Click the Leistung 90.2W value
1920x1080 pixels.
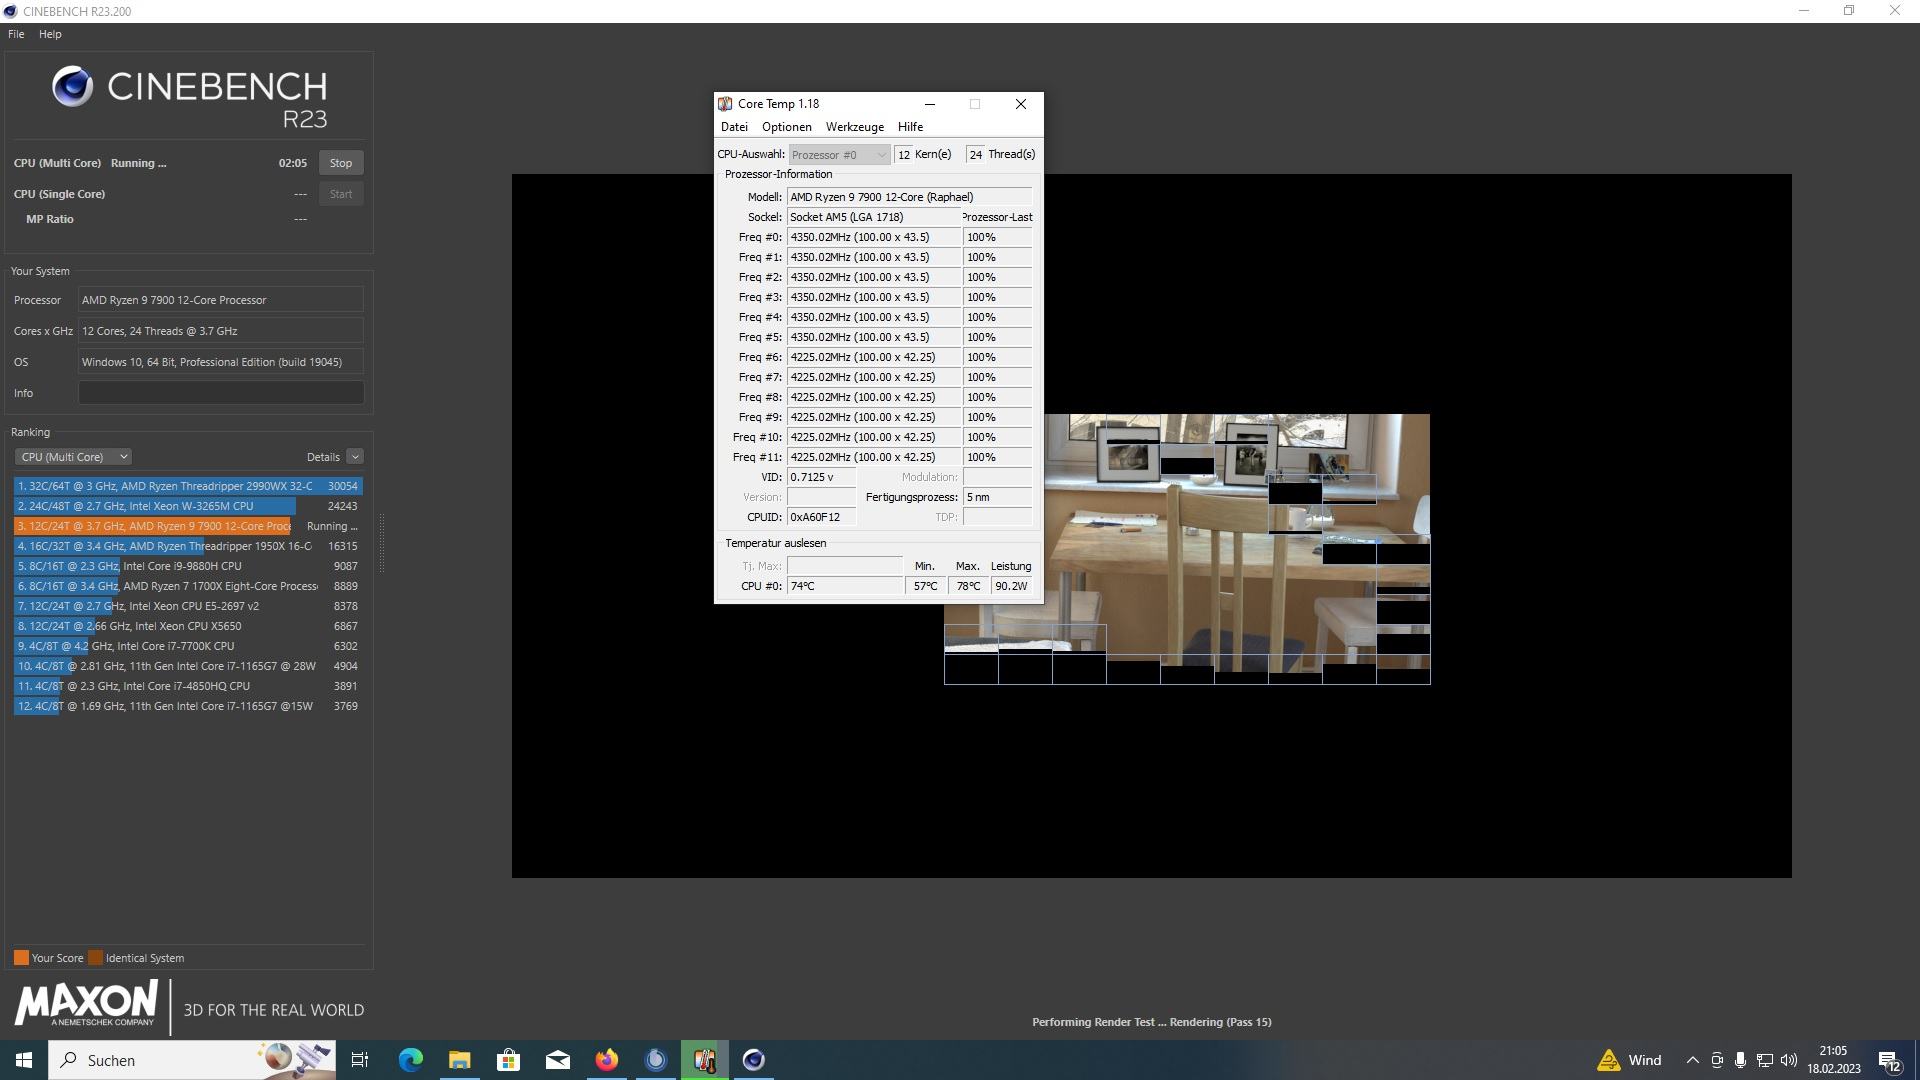click(x=1011, y=586)
